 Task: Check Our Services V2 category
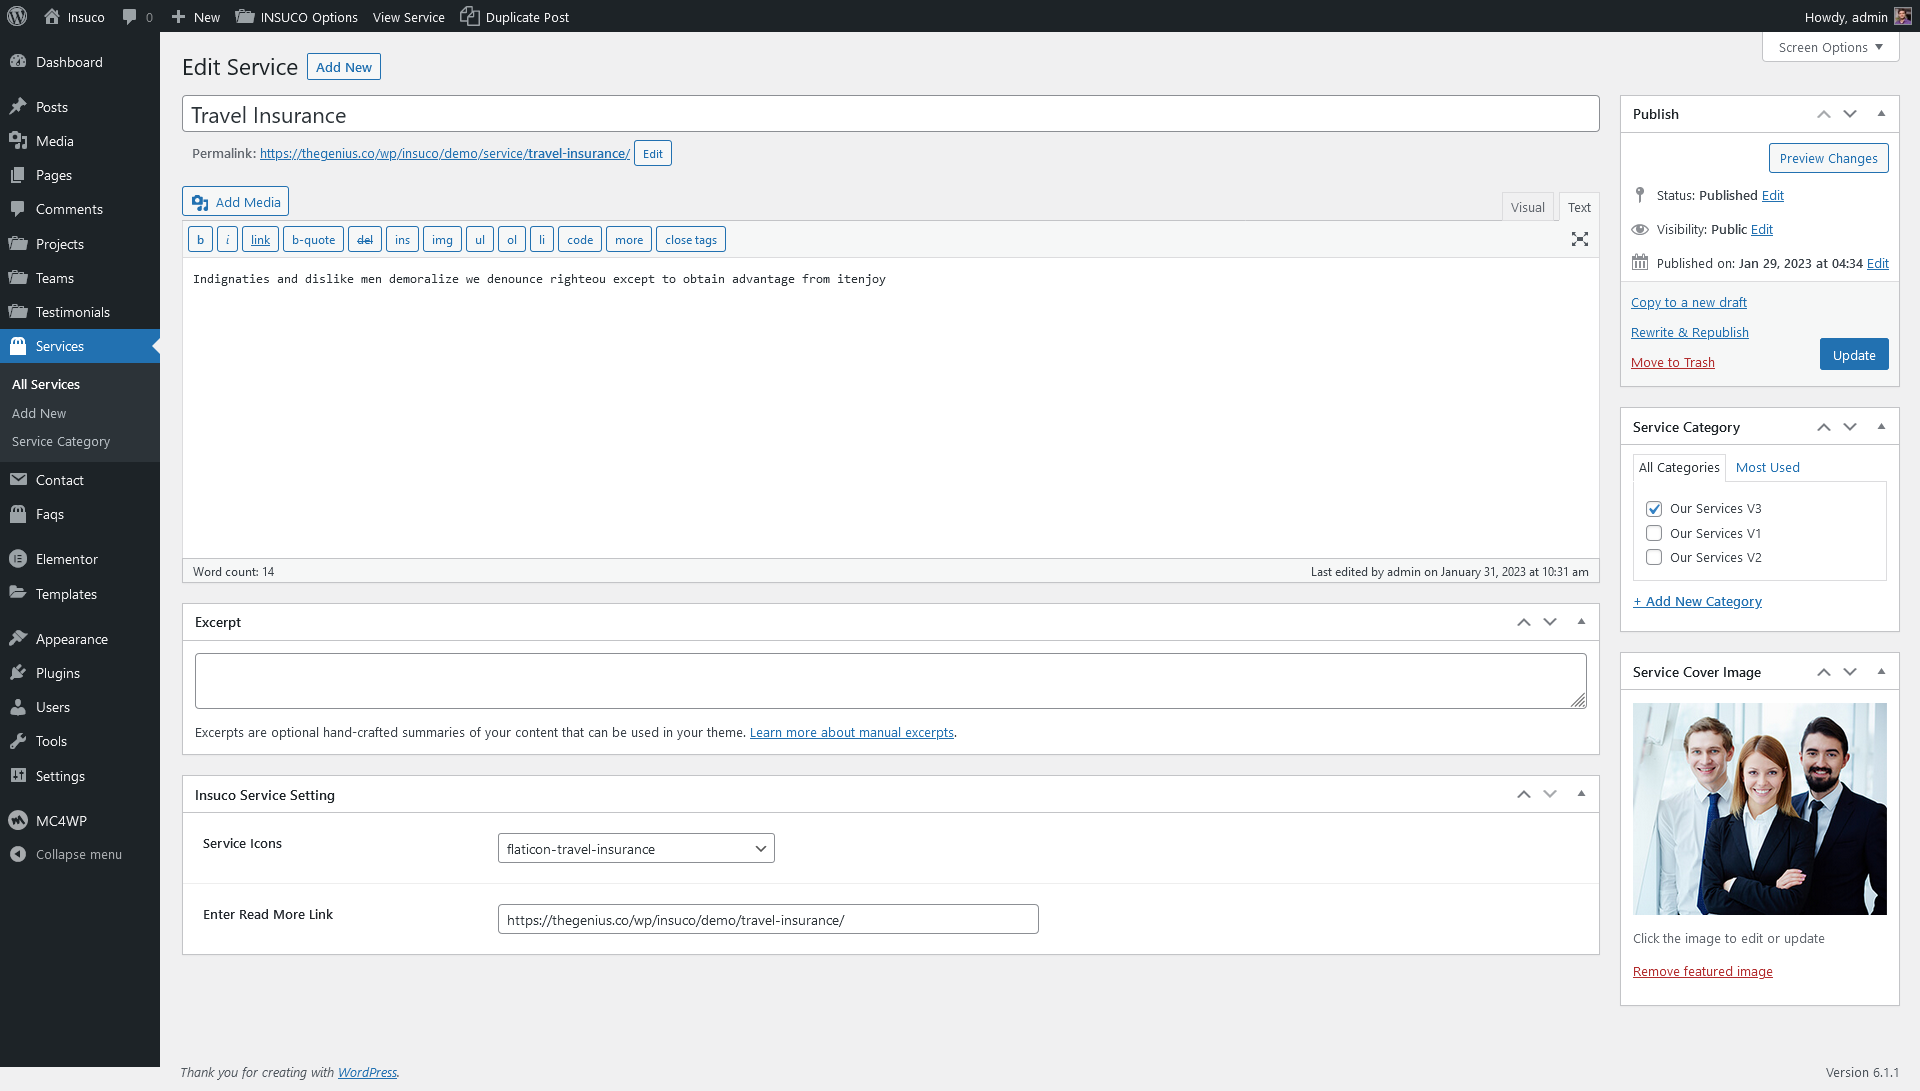coord(1654,558)
